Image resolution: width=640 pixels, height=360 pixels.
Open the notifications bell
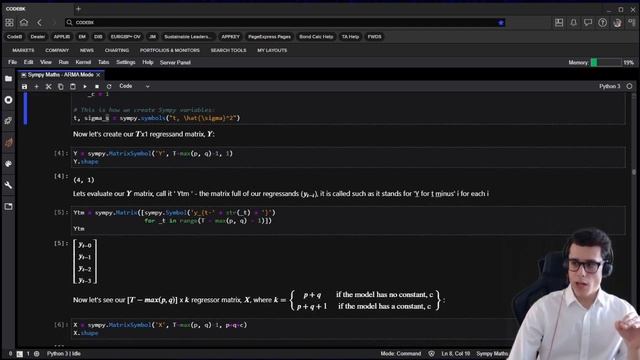click(573, 23)
